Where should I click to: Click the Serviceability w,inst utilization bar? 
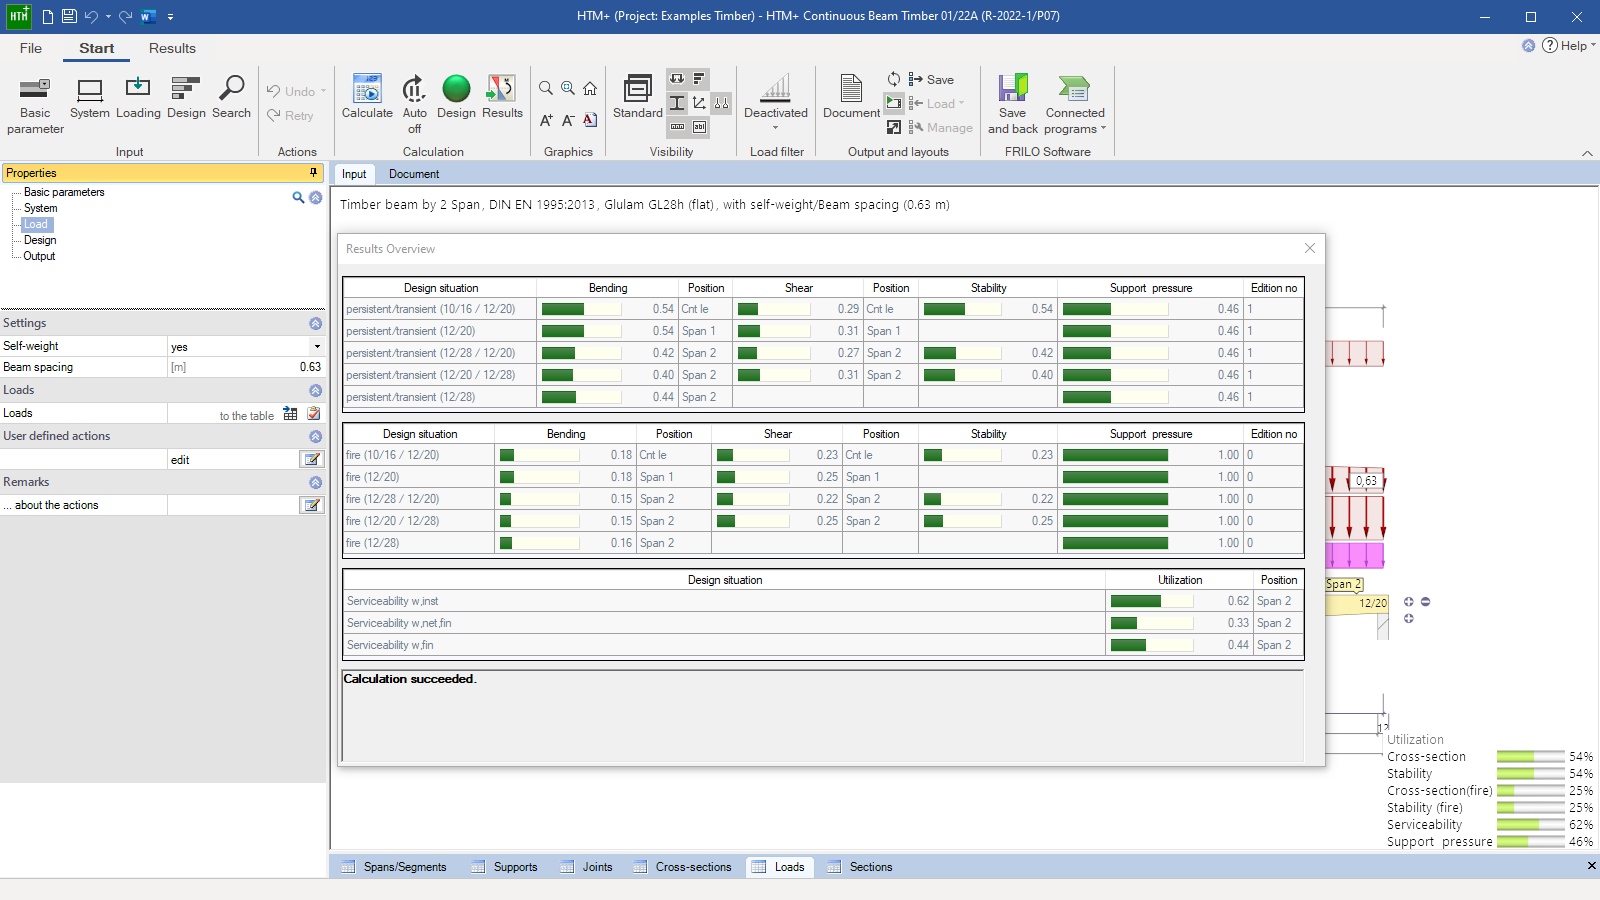(x=1151, y=601)
